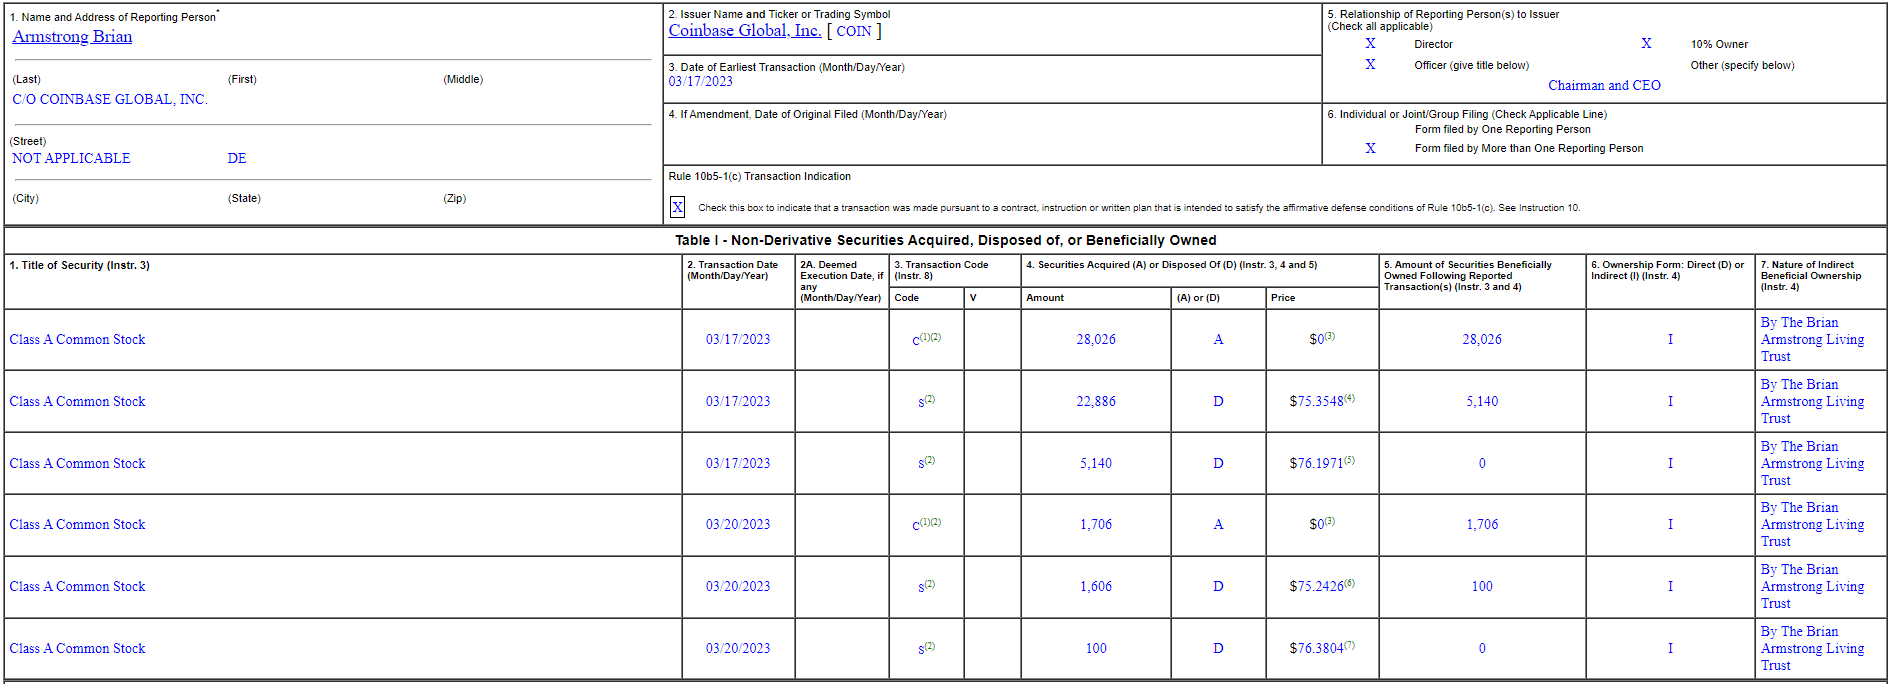Click 100 in the Beneficially Owned column
This screenshot has height=684, width=1891.
pyautogui.click(x=1482, y=586)
